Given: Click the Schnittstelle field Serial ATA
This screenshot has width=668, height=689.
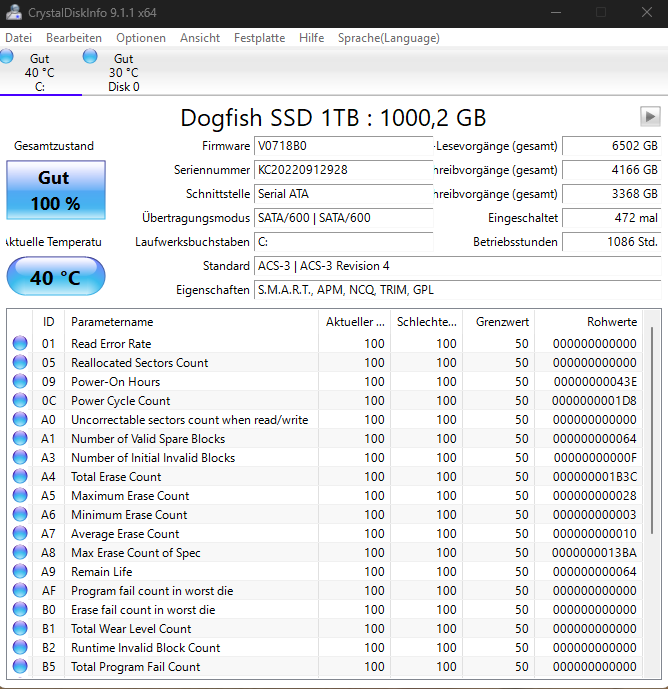Looking at the screenshot, I should [343, 194].
